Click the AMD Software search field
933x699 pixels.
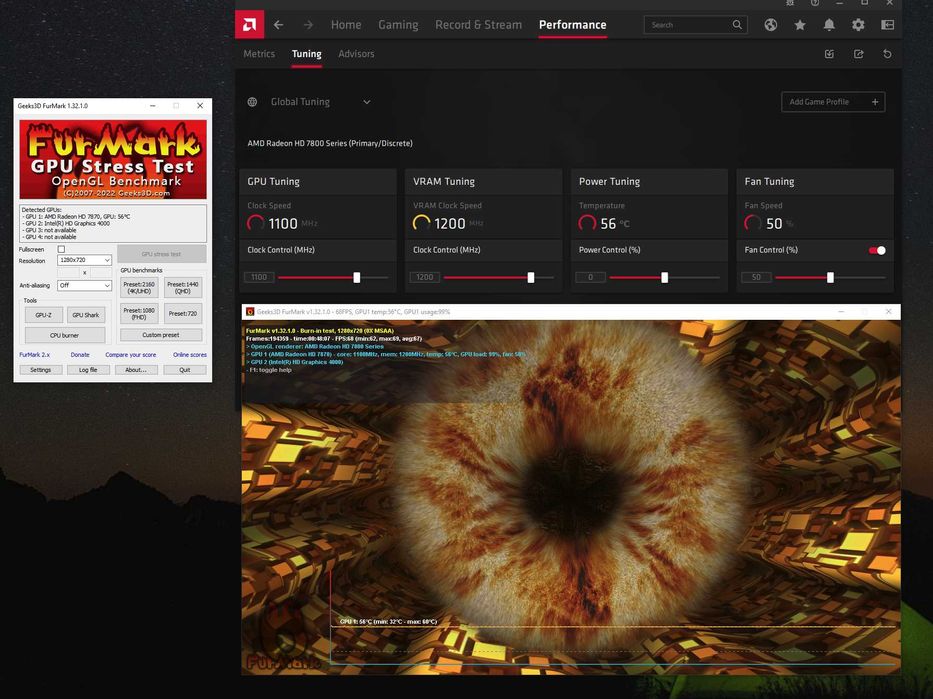[696, 25]
